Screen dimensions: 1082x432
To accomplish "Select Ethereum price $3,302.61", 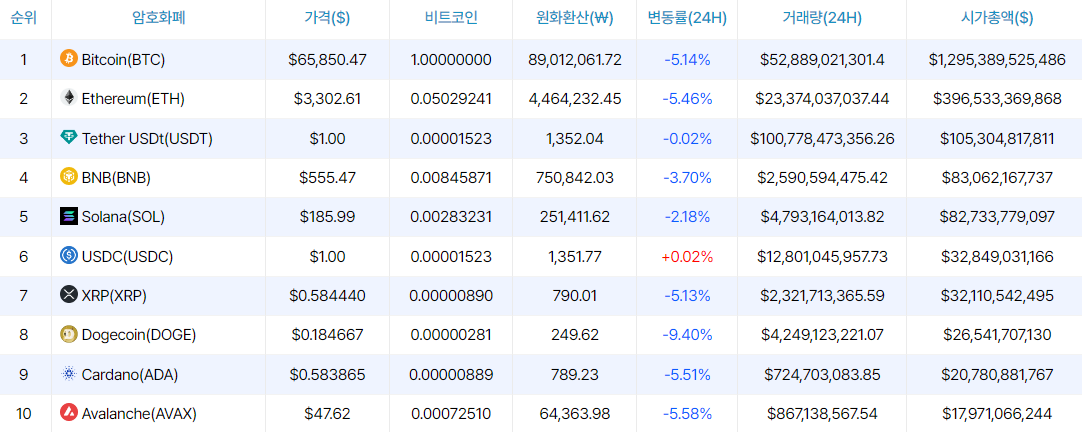I will pos(327,99).
